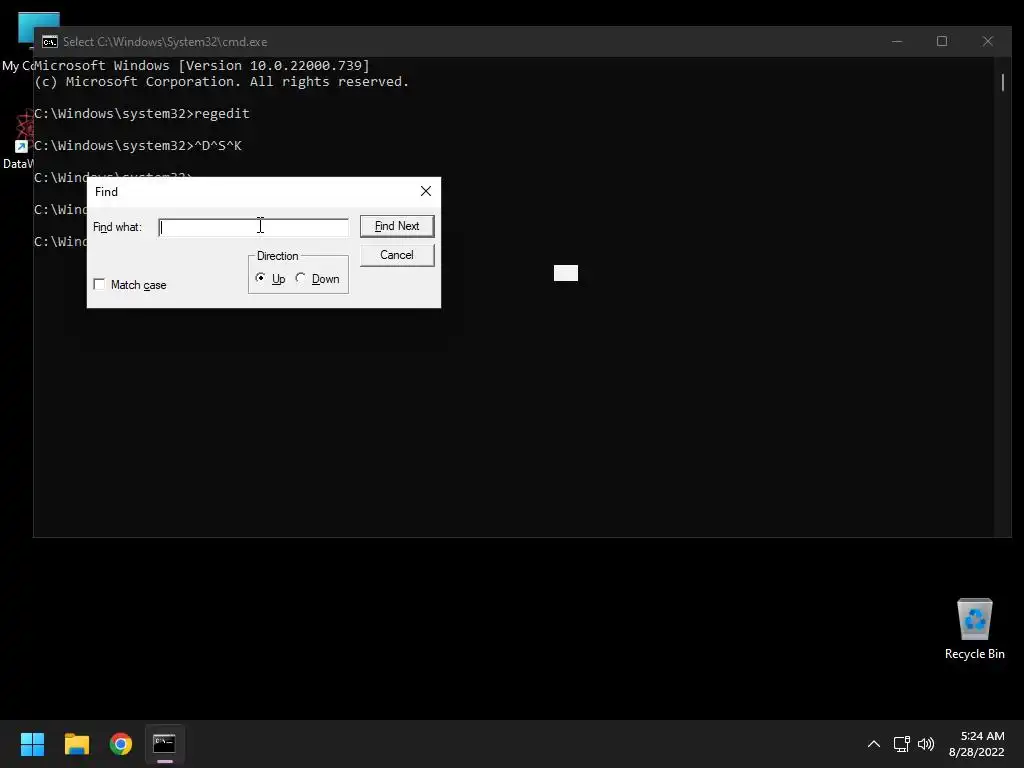This screenshot has width=1024, height=768.
Task: Open network settings in system tray
Action: (902, 744)
